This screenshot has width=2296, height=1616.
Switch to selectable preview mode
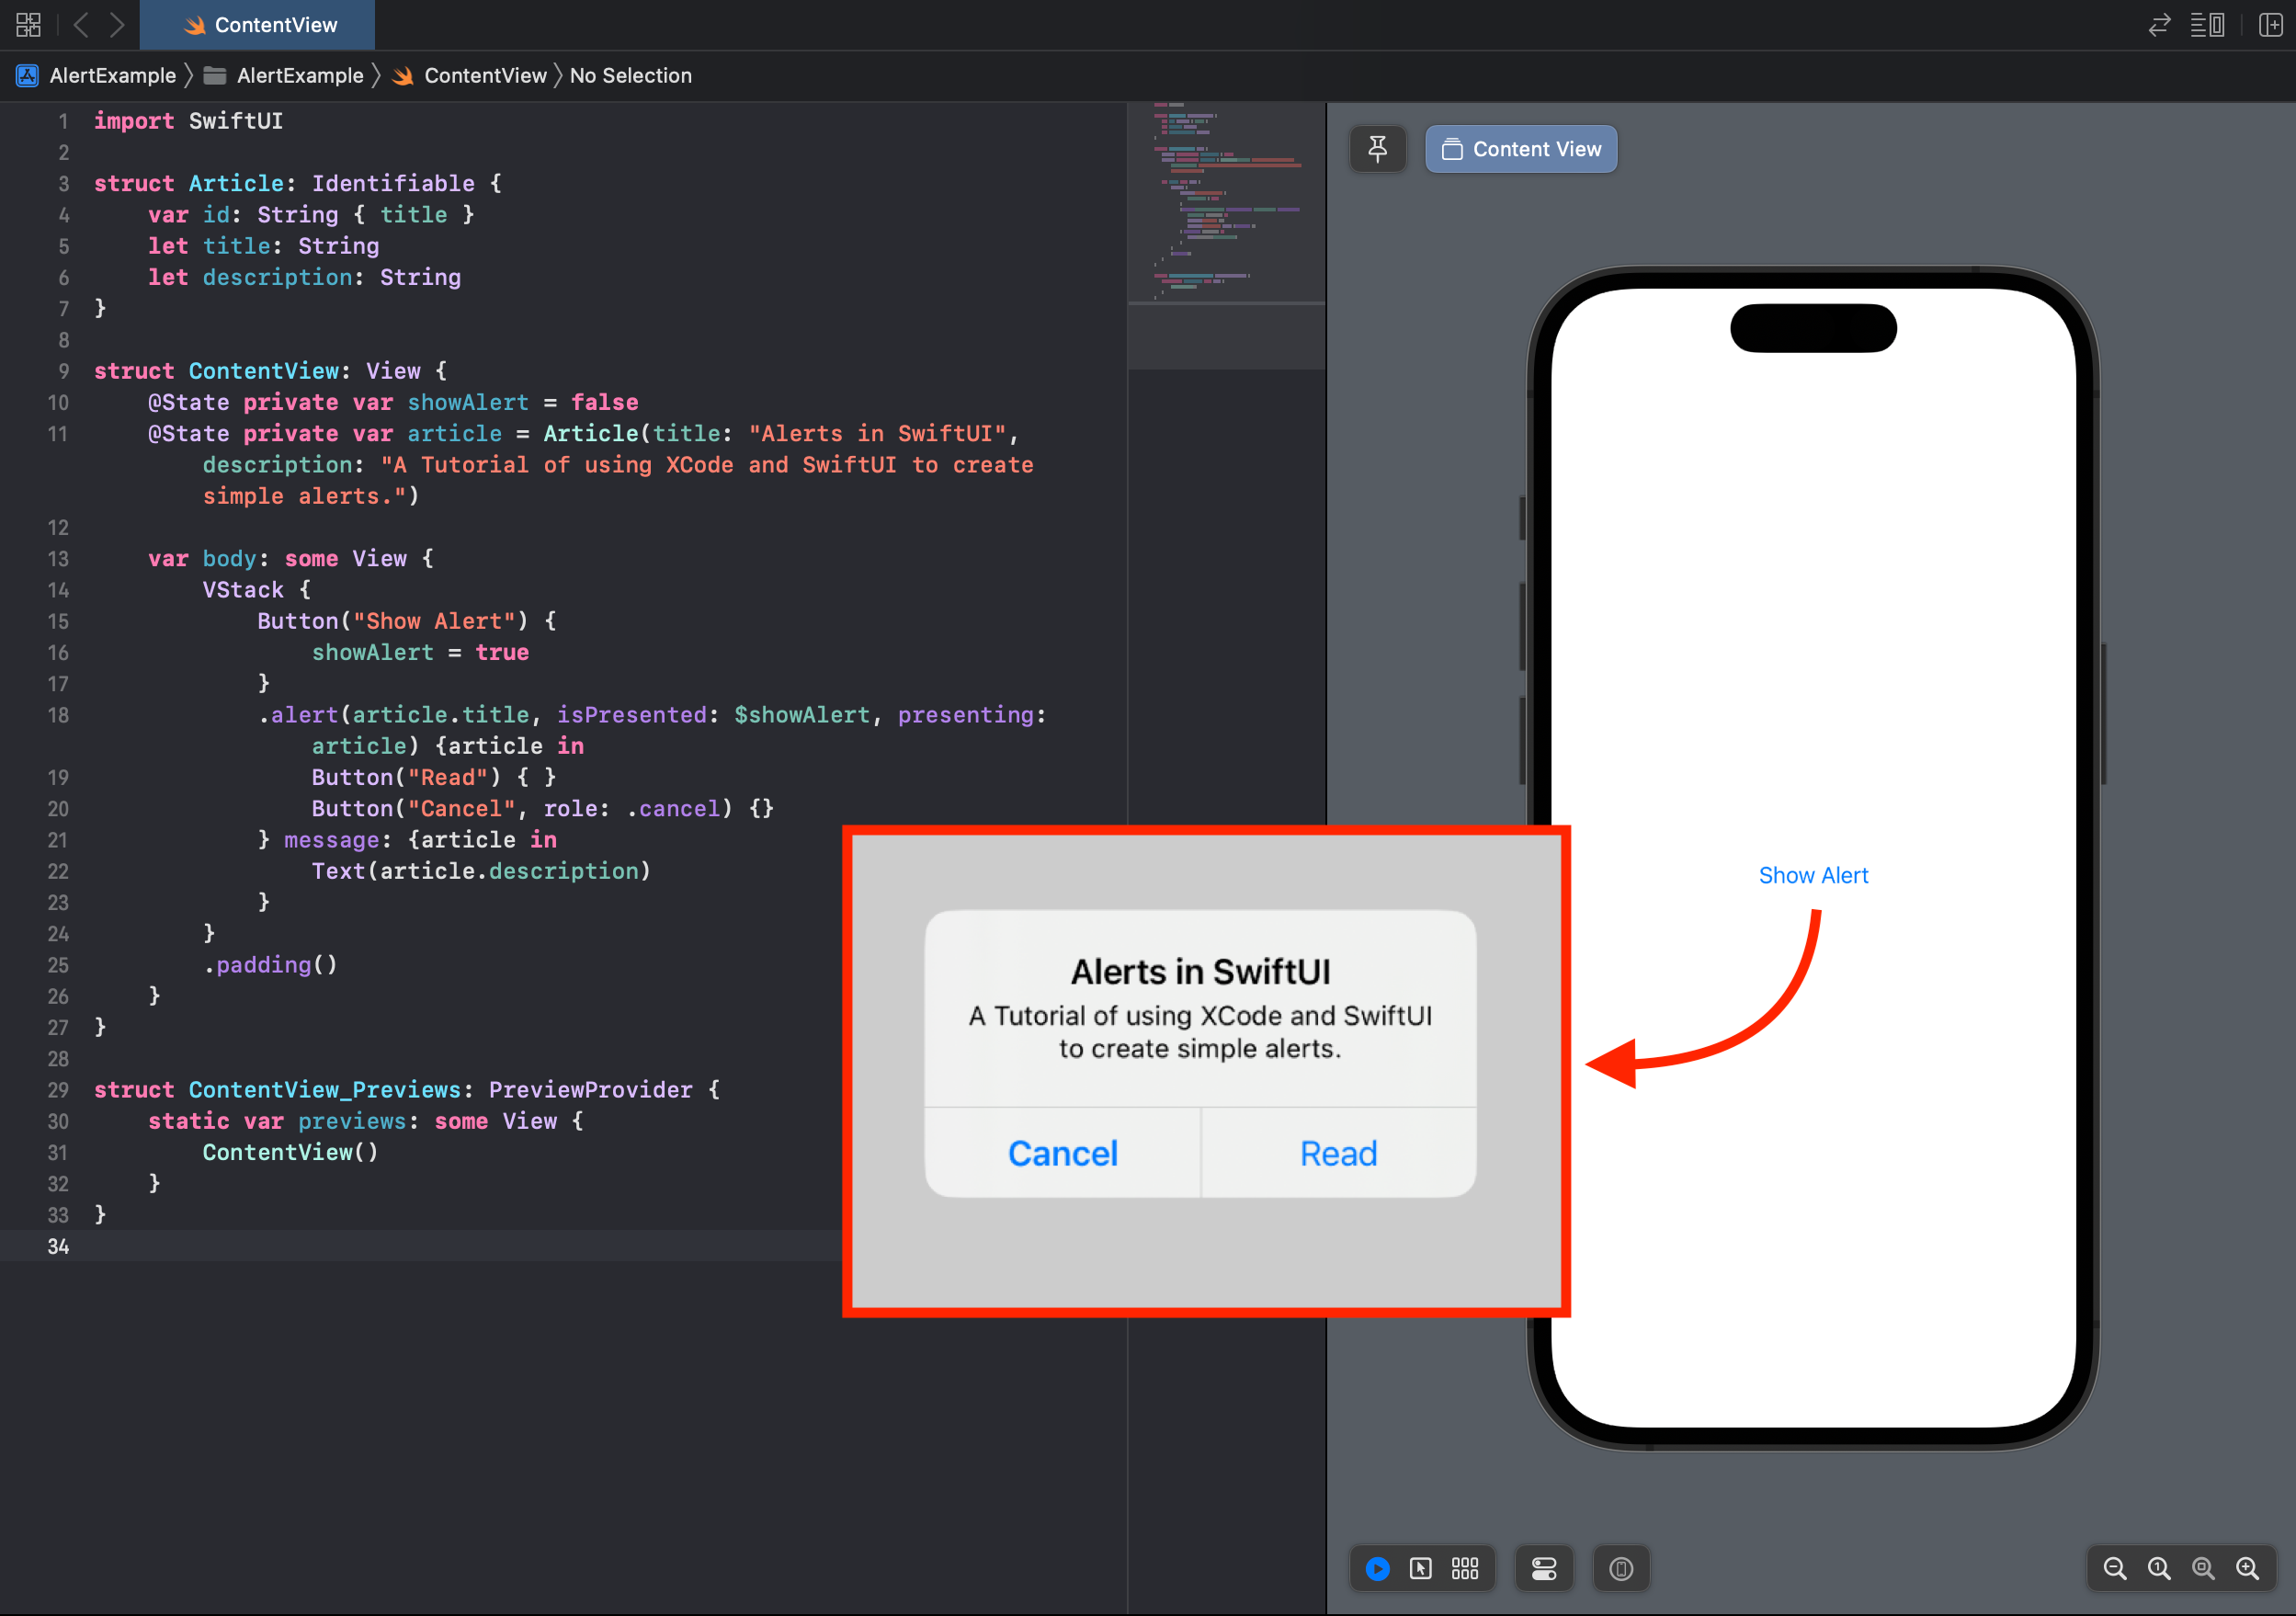(x=1420, y=1568)
